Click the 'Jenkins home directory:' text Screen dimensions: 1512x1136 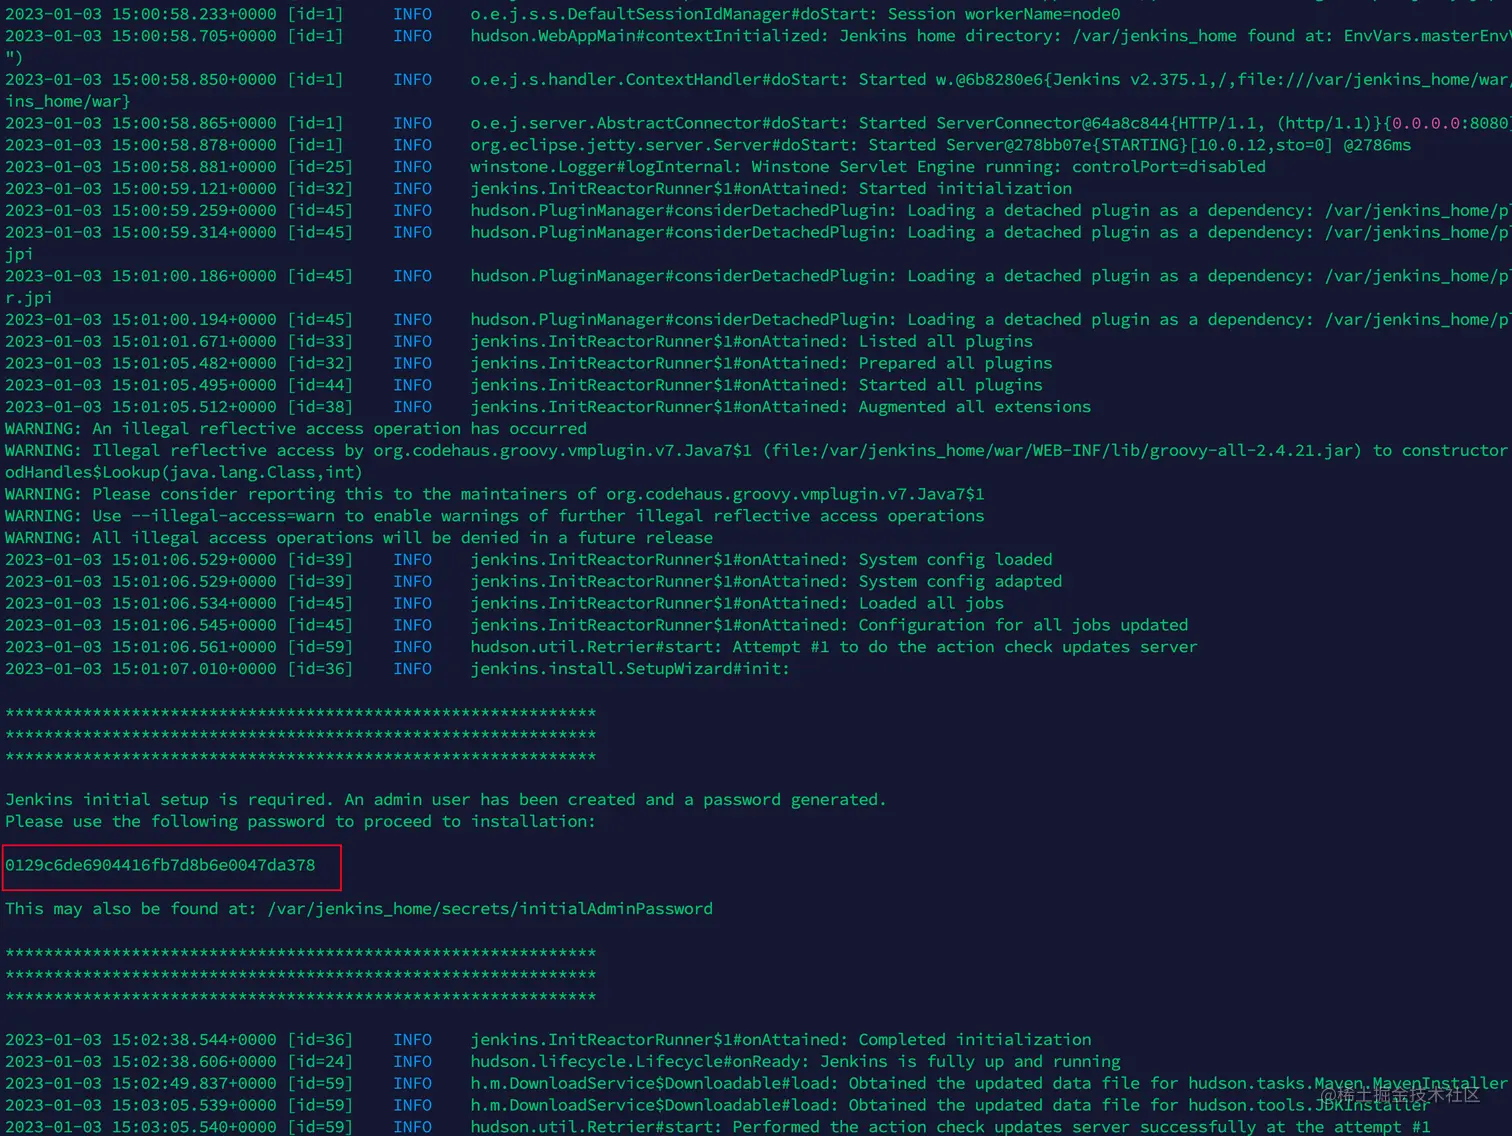click(x=950, y=36)
